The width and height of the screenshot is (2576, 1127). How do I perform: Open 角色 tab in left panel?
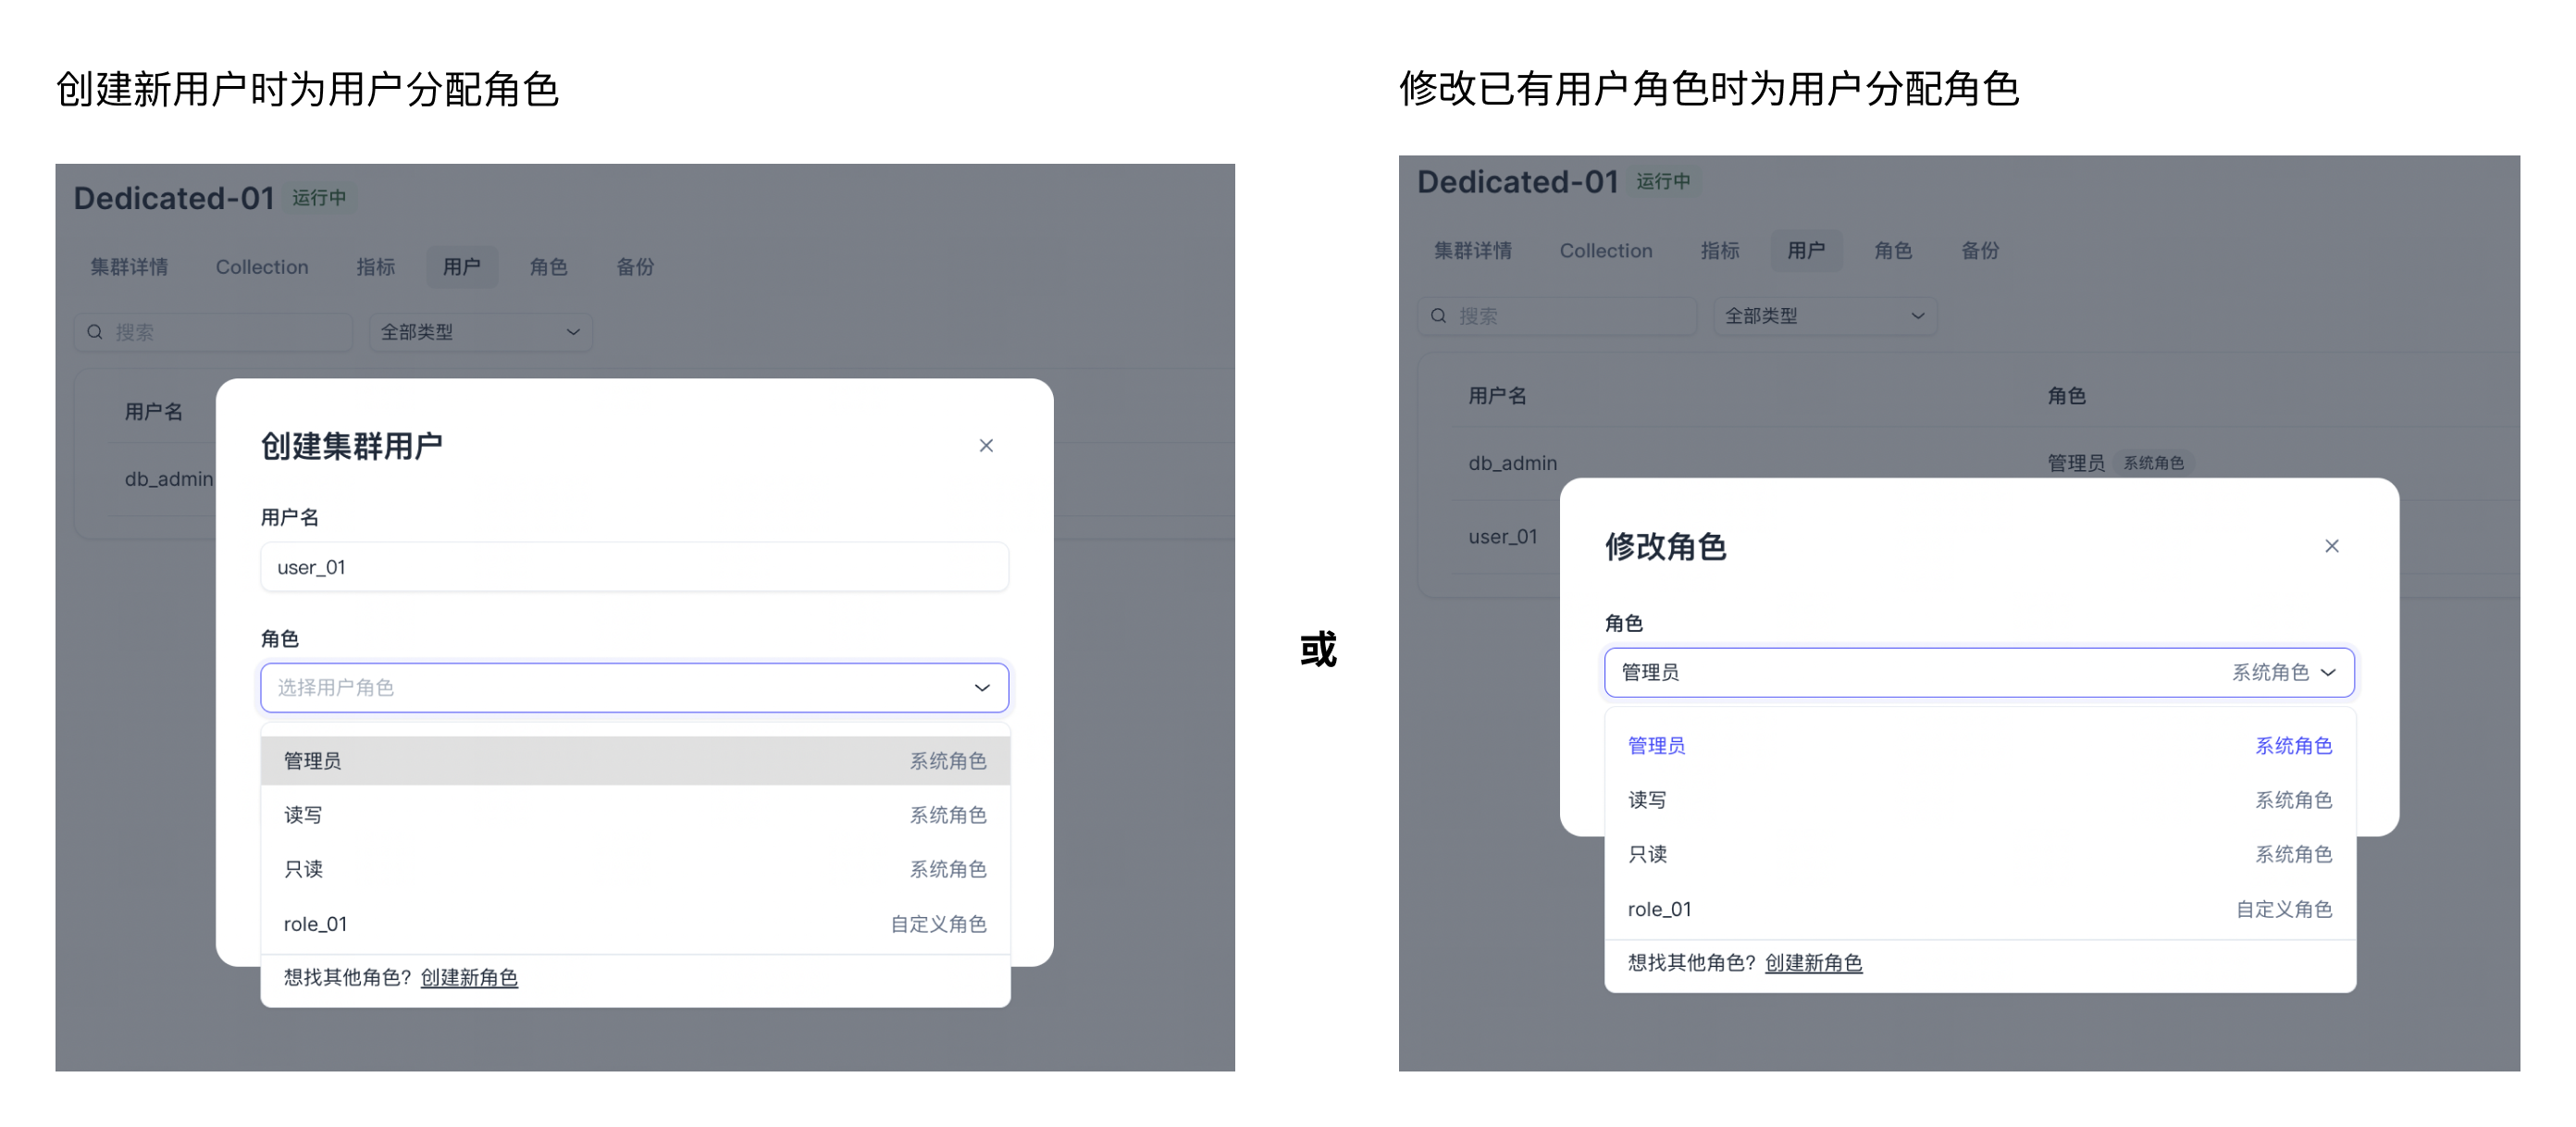[549, 267]
